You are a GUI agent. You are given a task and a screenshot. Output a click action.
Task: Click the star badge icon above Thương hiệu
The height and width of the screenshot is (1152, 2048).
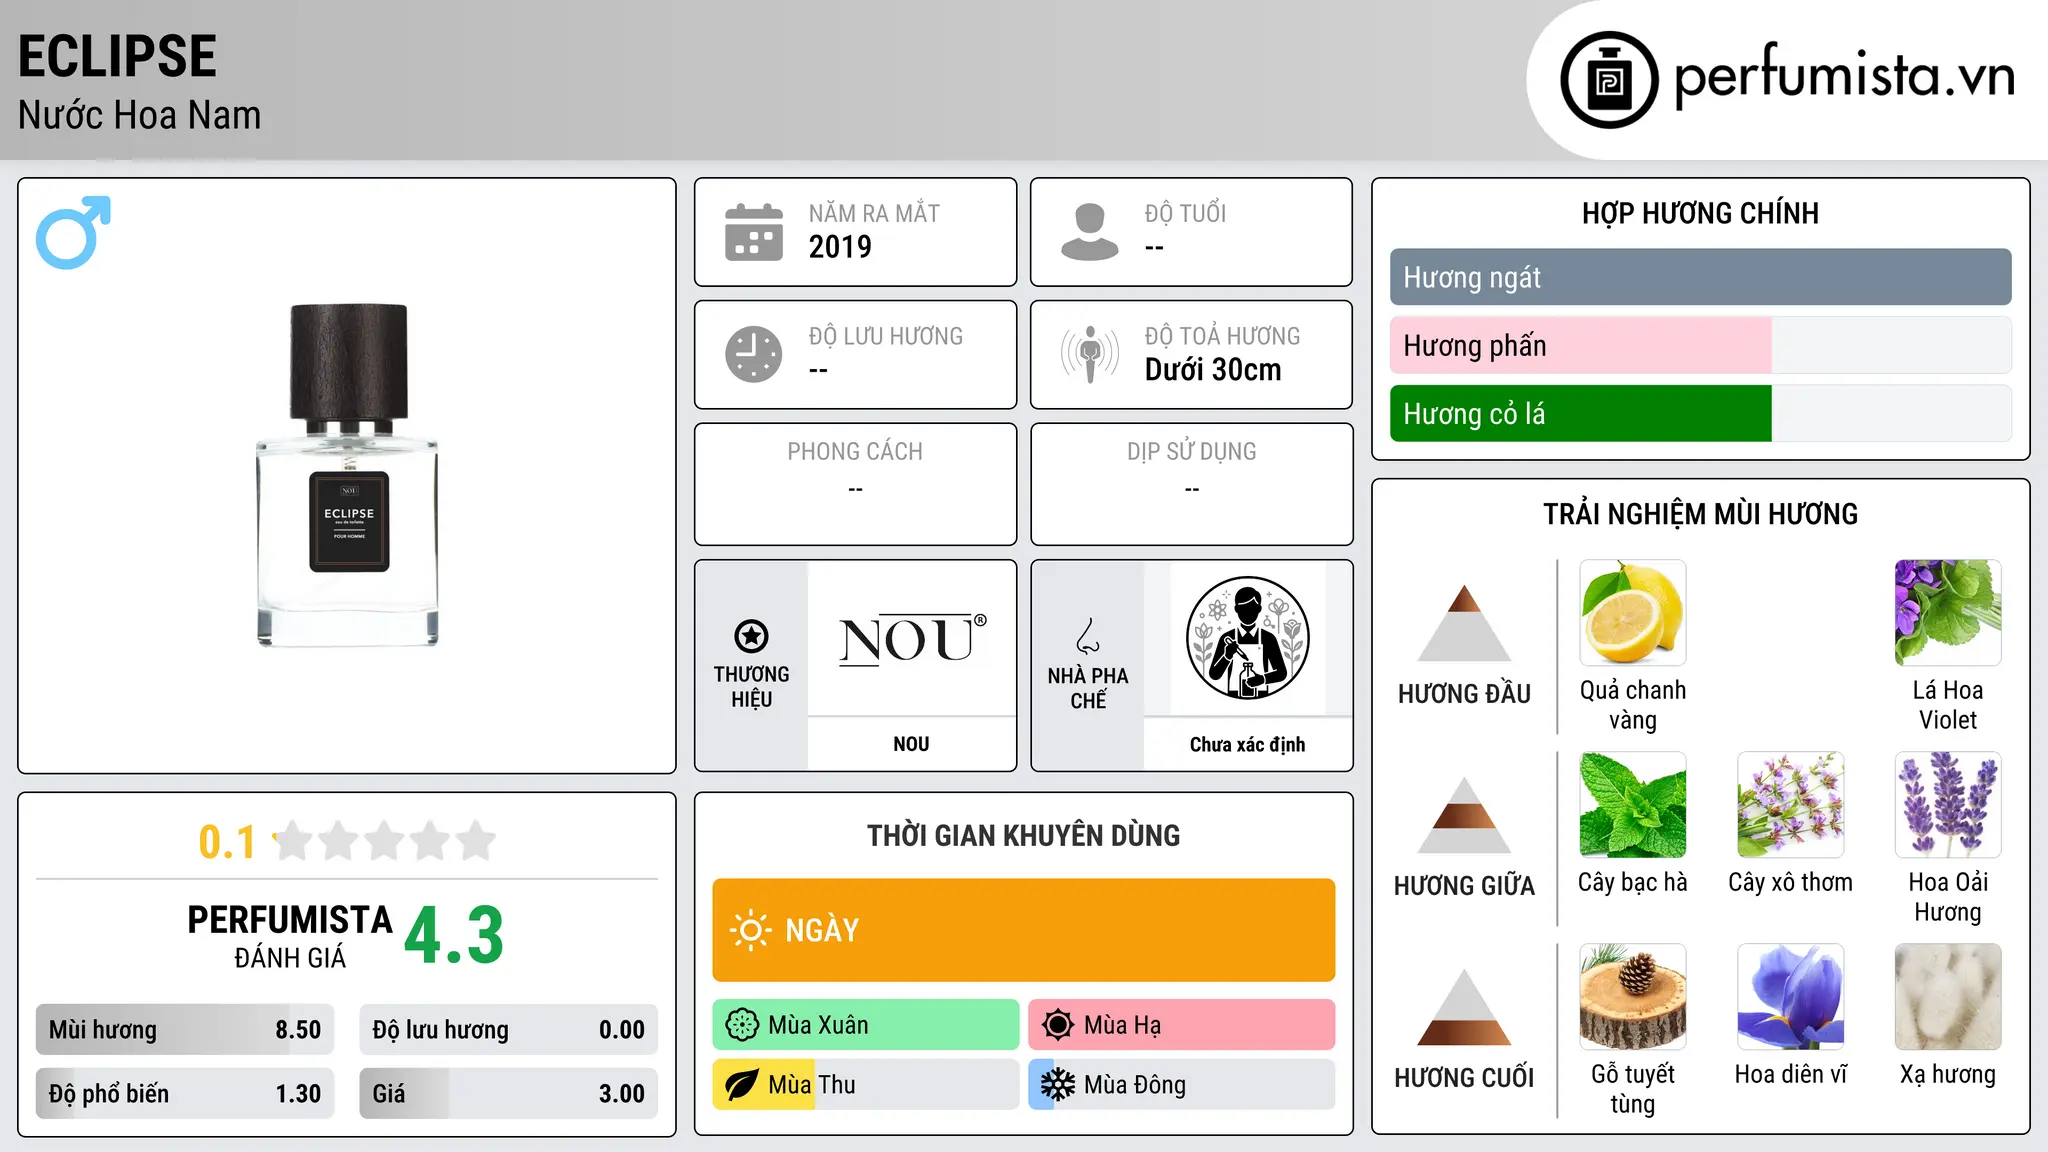coord(751,636)
